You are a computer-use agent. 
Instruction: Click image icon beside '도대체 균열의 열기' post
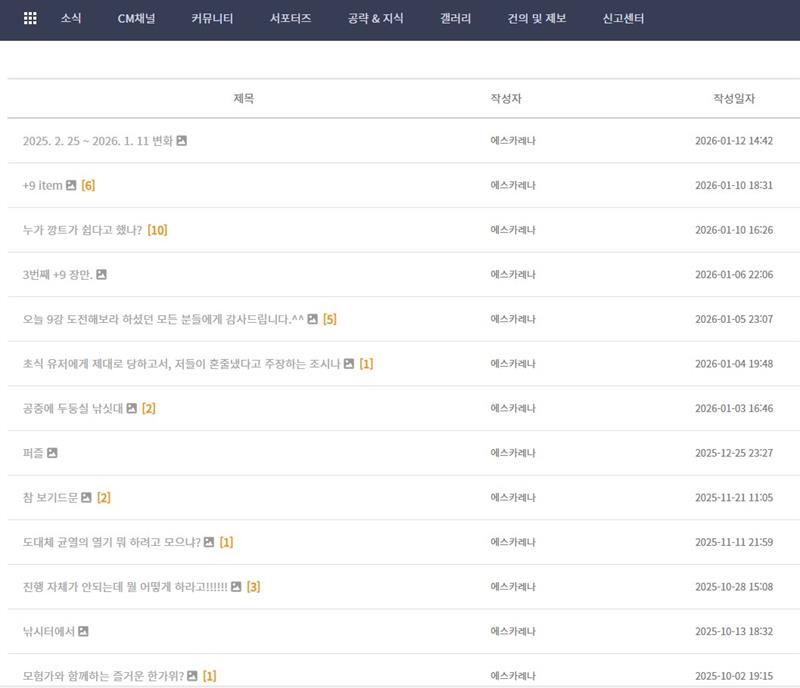click(x=209, y=542)
